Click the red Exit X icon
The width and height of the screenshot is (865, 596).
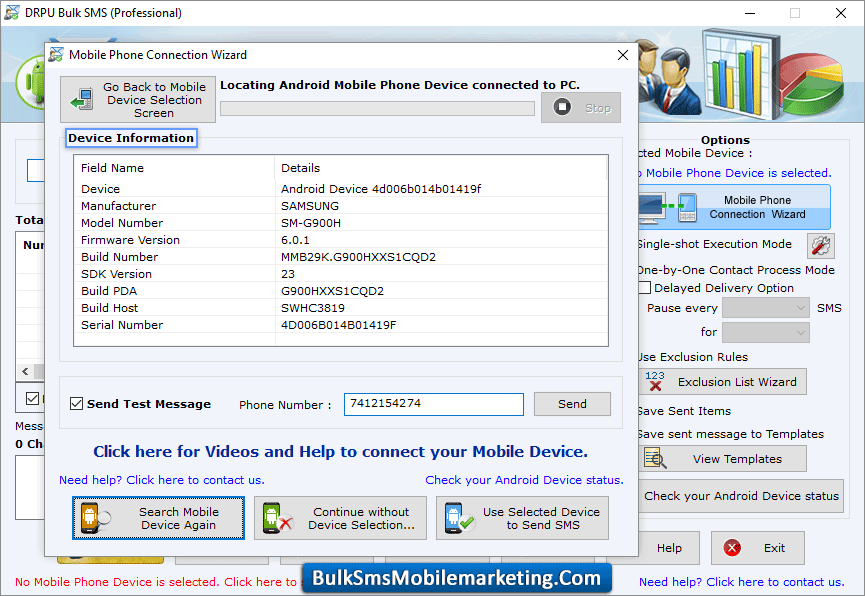pyautogui.click(x=732, y=548)
